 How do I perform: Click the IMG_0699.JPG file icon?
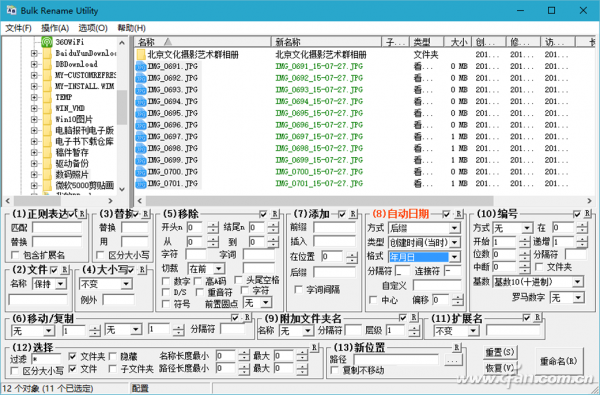(x=141, y=160)
